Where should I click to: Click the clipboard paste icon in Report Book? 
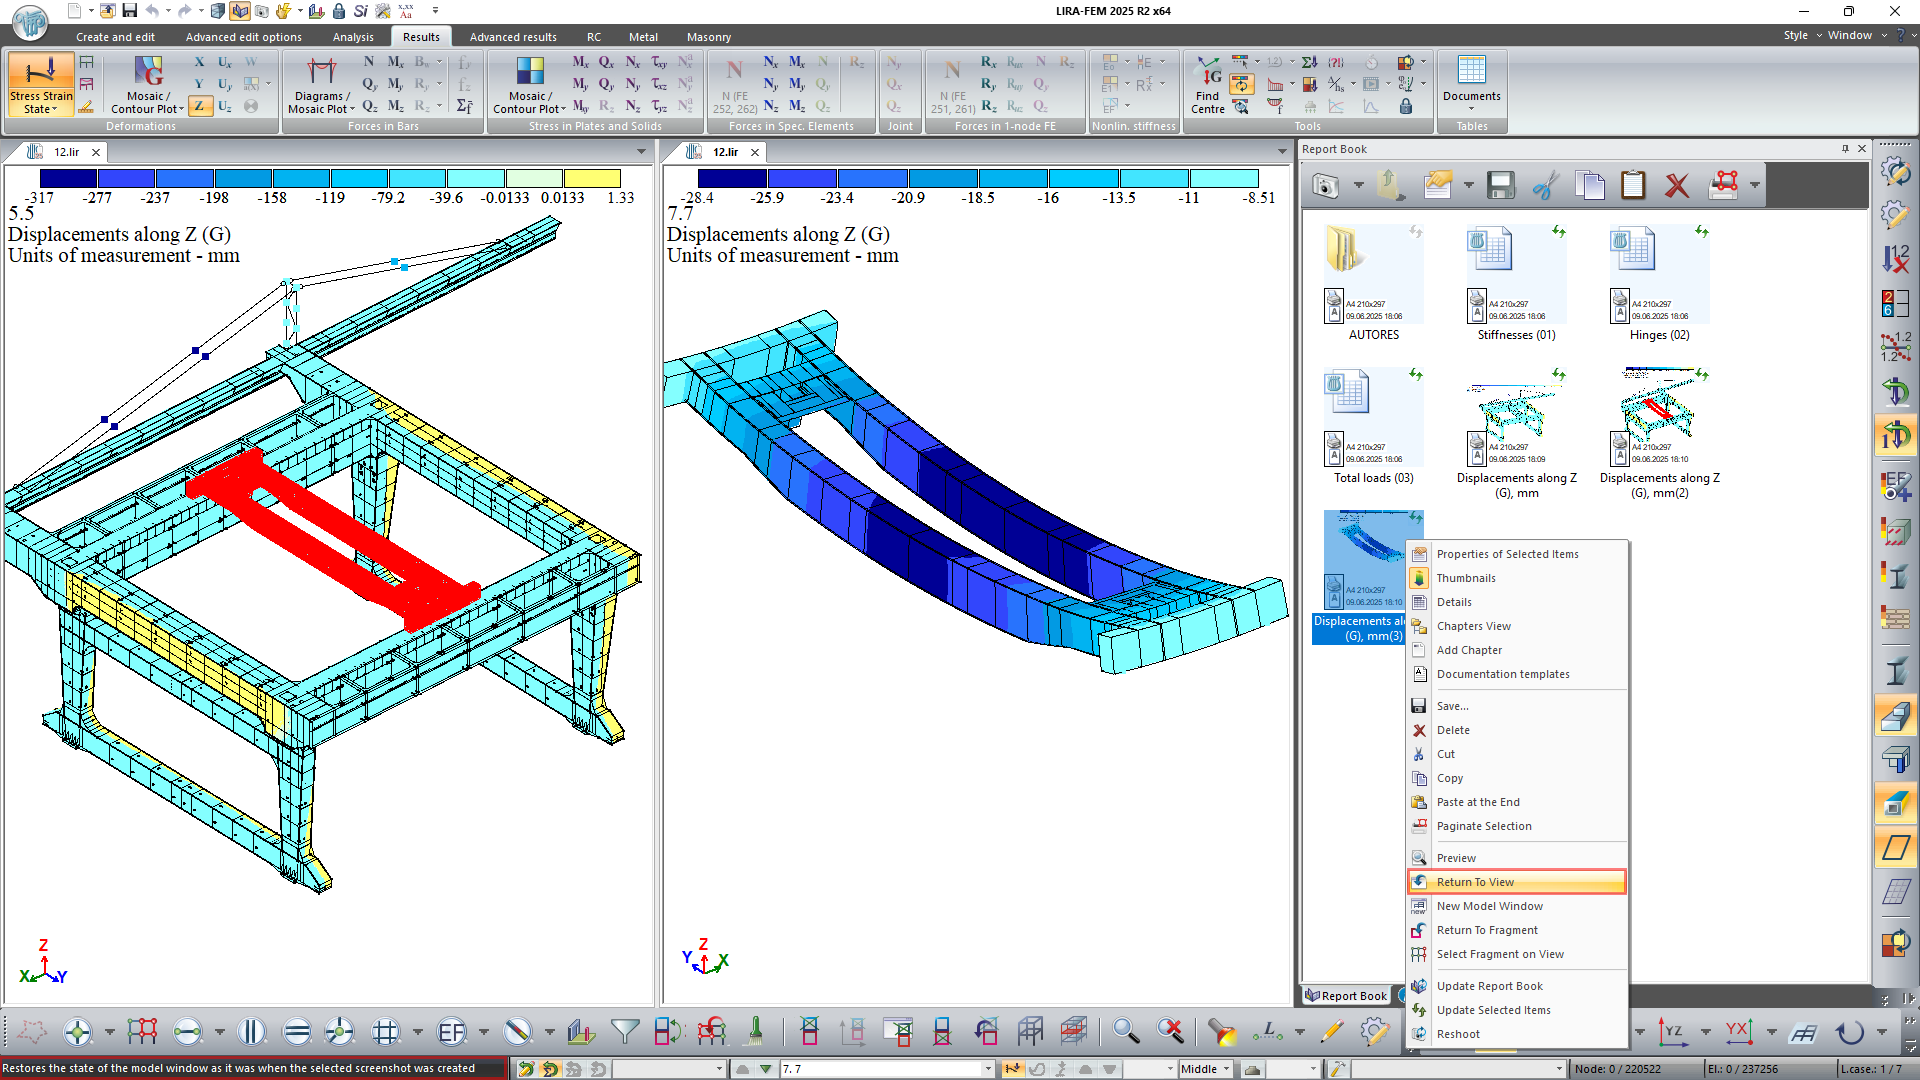[1633, 185]
